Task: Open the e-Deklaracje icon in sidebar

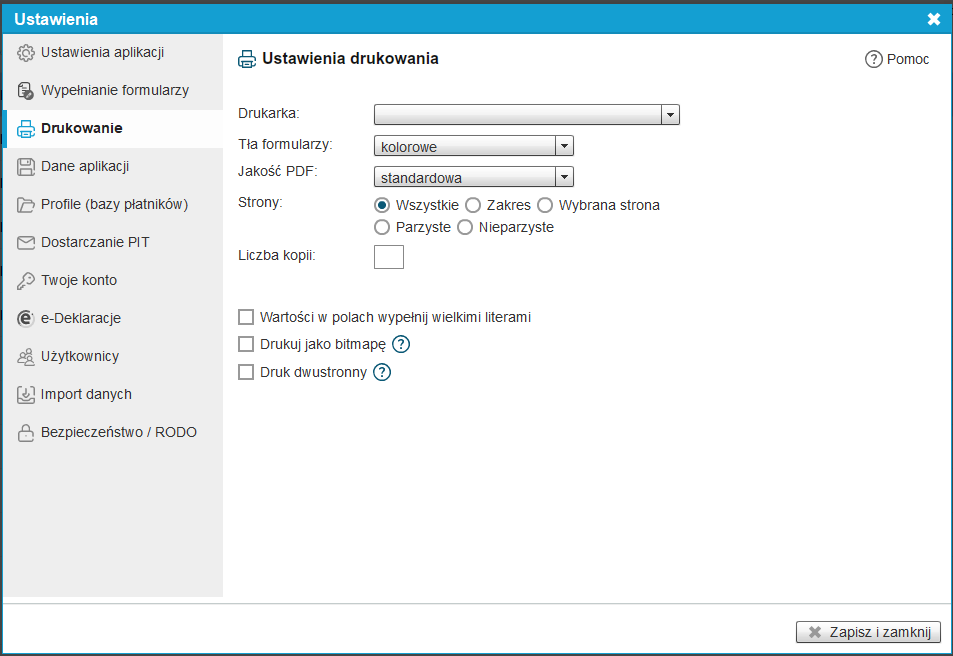Action: point(26,319)
